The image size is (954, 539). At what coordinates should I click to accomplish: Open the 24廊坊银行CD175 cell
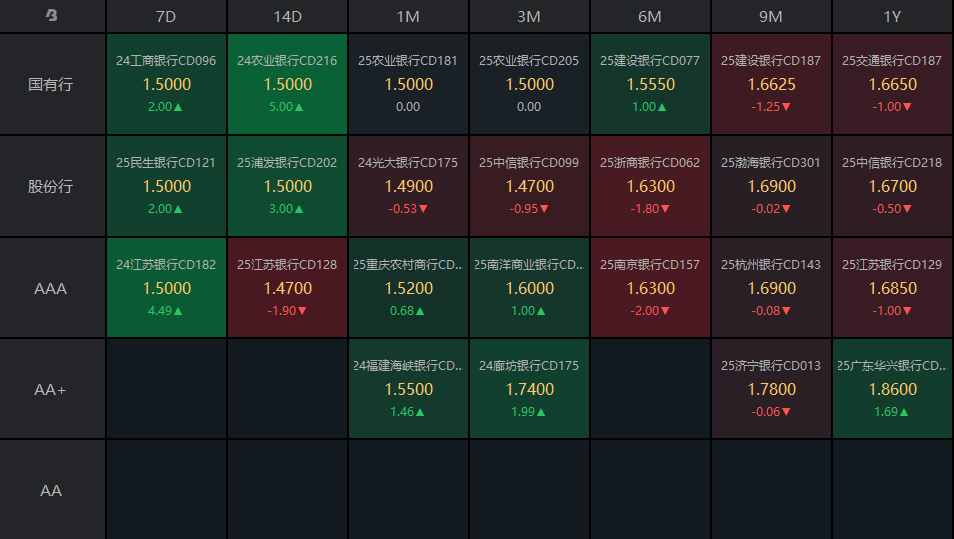[x=529, y=389]
